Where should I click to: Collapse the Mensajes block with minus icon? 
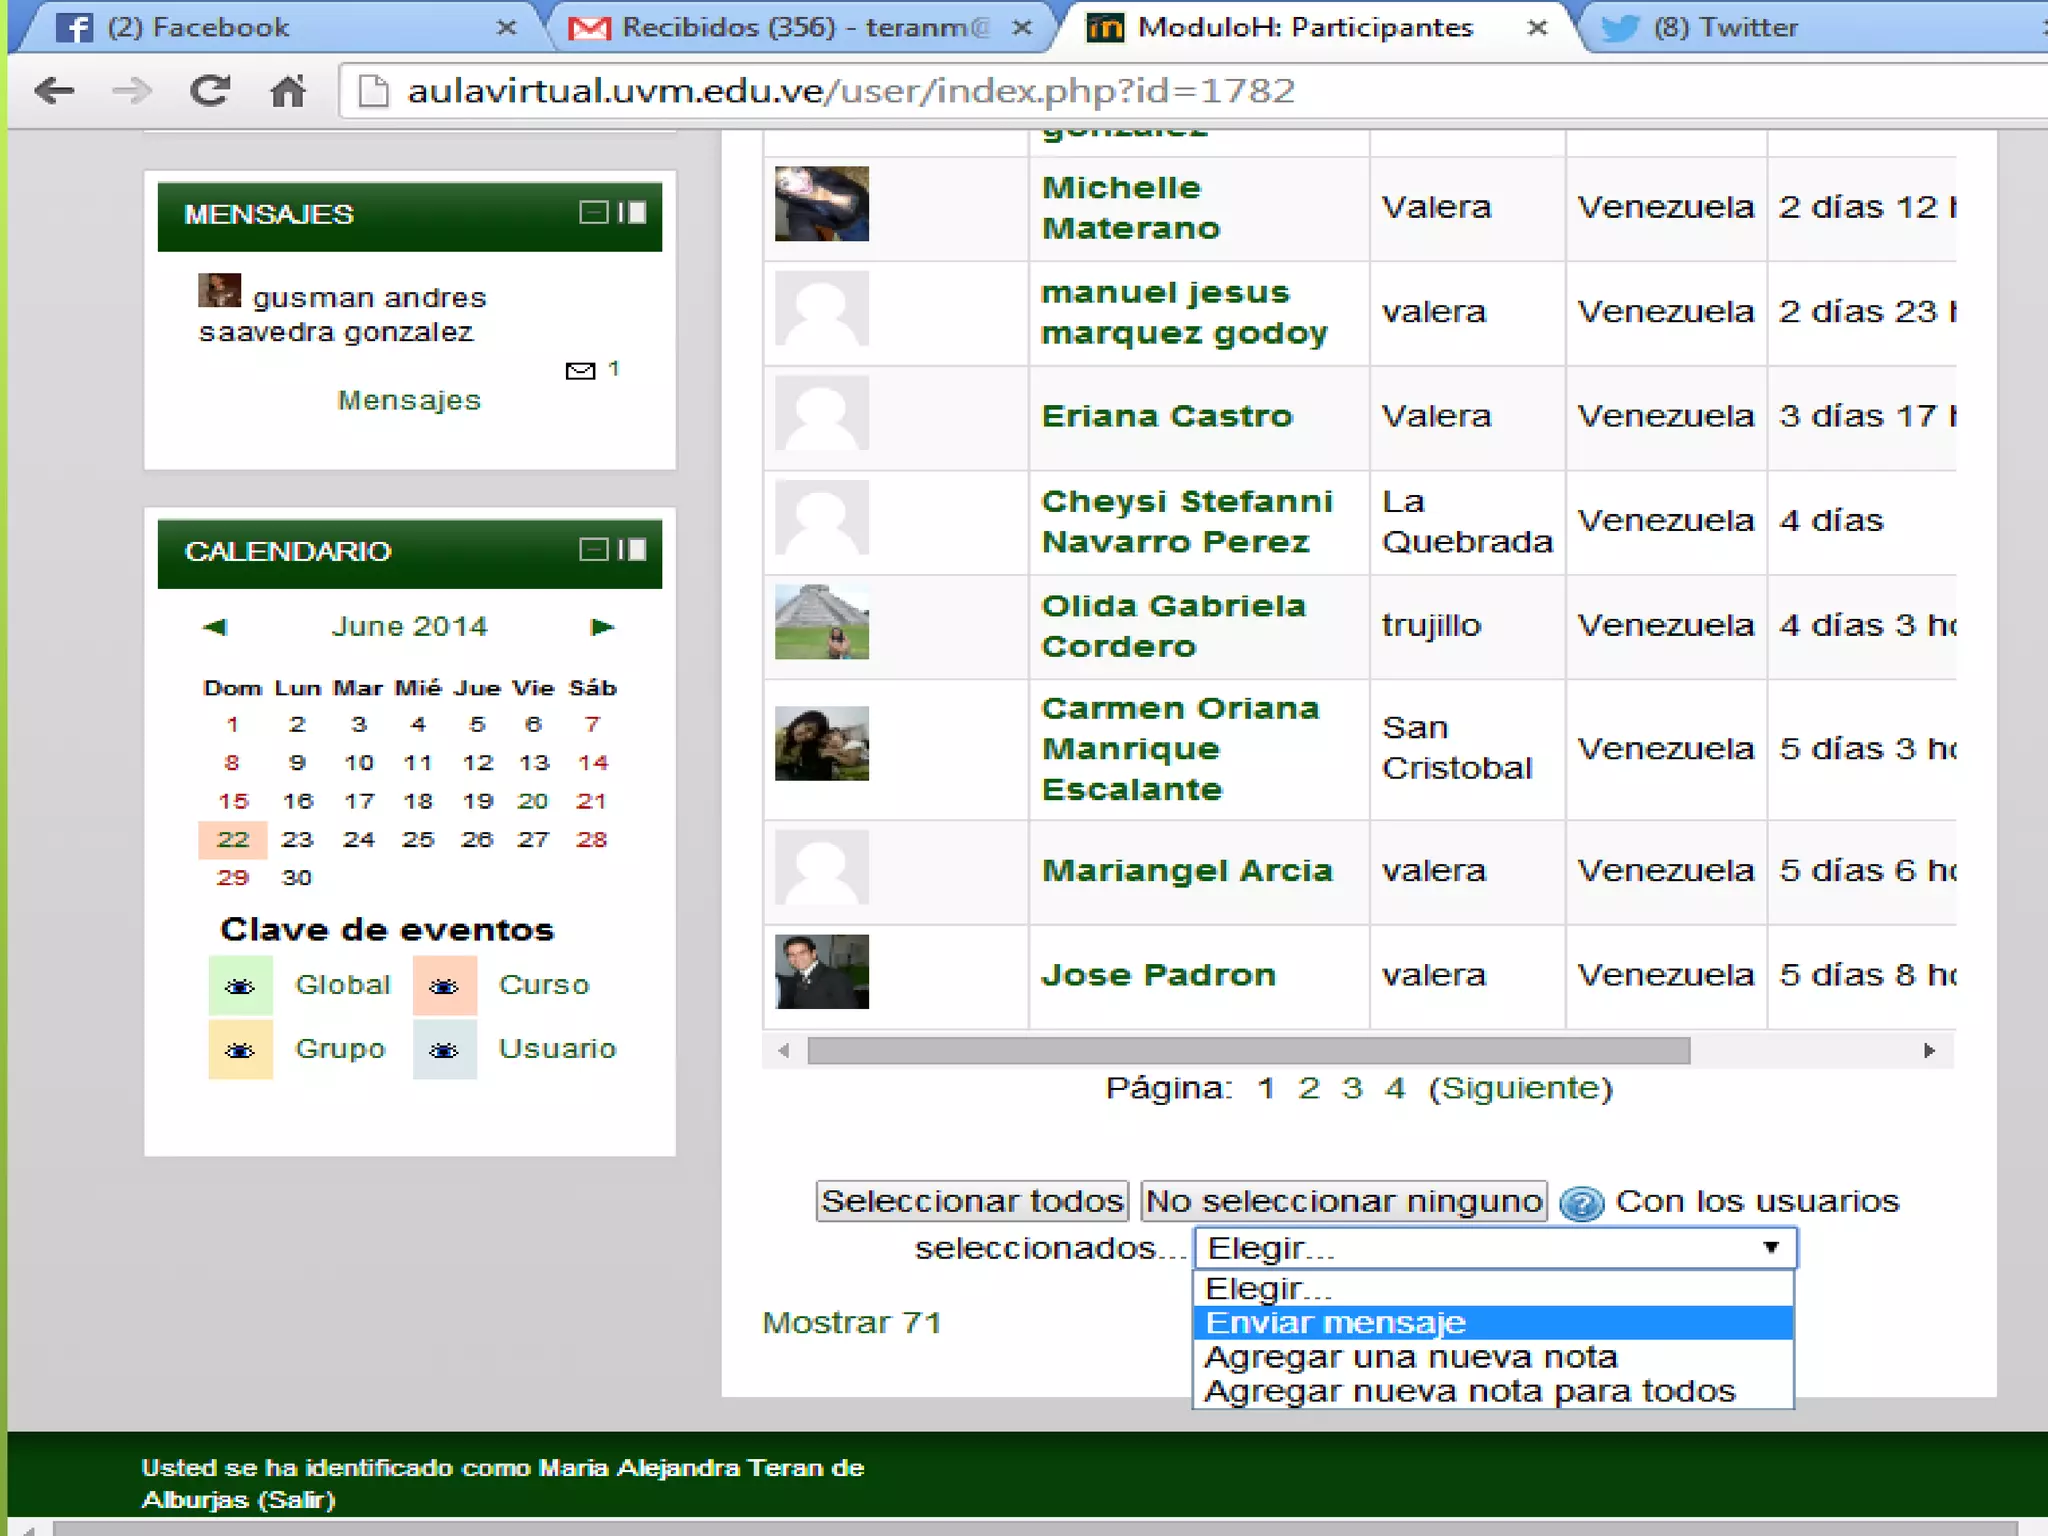coord(593,212)
